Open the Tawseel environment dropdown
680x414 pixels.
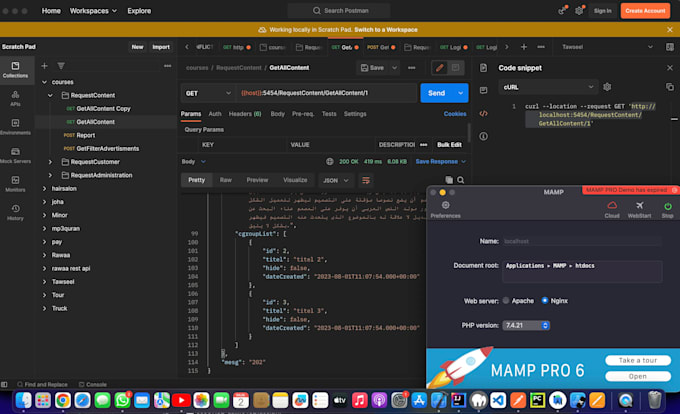pyautogui.click(x=607, y=47)
